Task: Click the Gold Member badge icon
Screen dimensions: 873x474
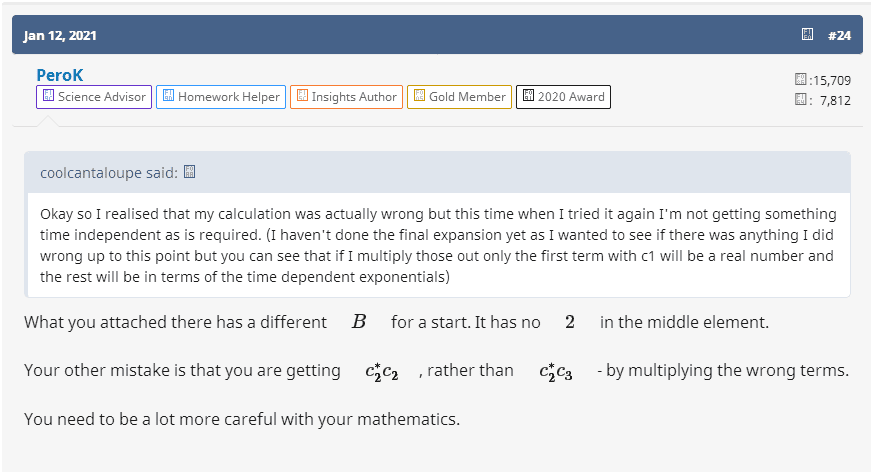Action: pos(419,97)
